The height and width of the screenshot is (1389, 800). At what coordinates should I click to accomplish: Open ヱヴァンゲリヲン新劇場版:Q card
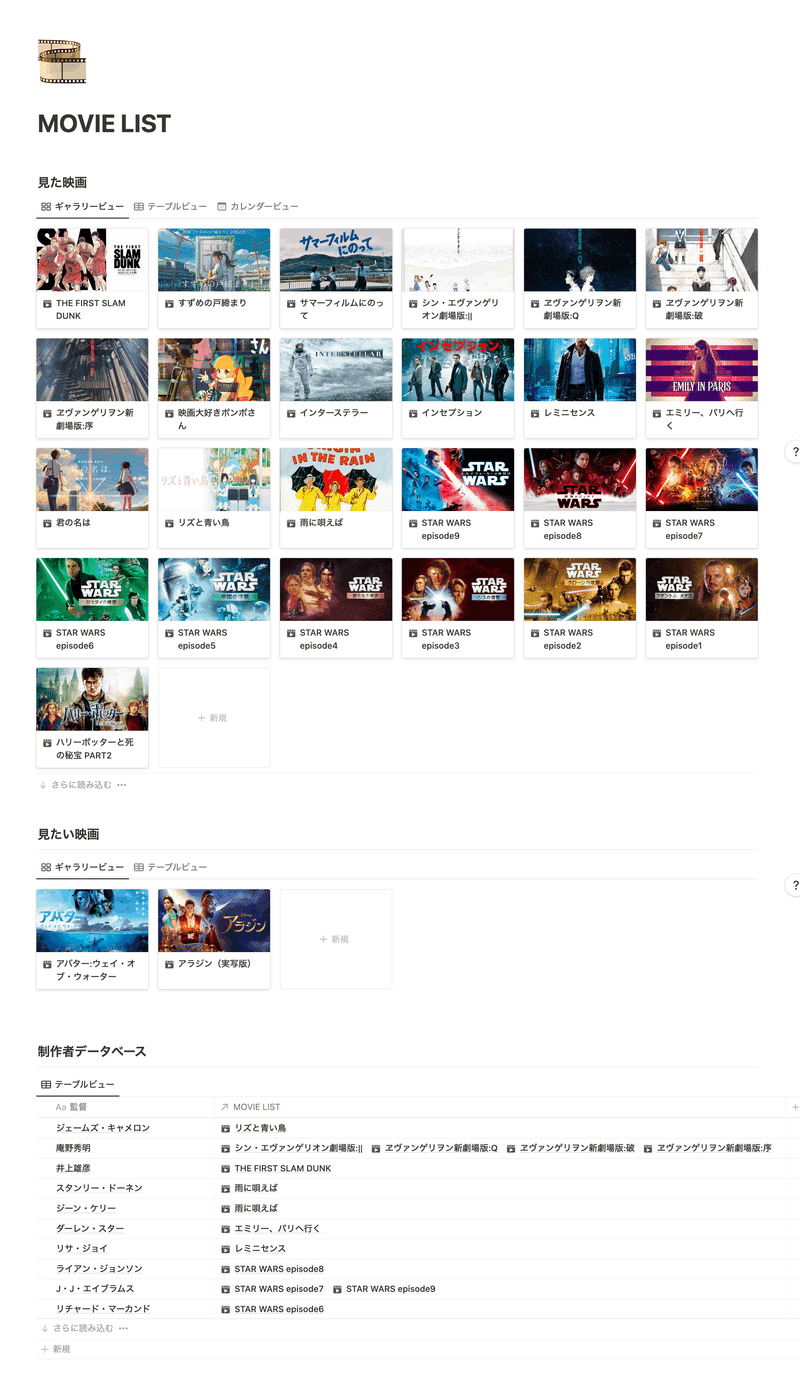[580, 278]
